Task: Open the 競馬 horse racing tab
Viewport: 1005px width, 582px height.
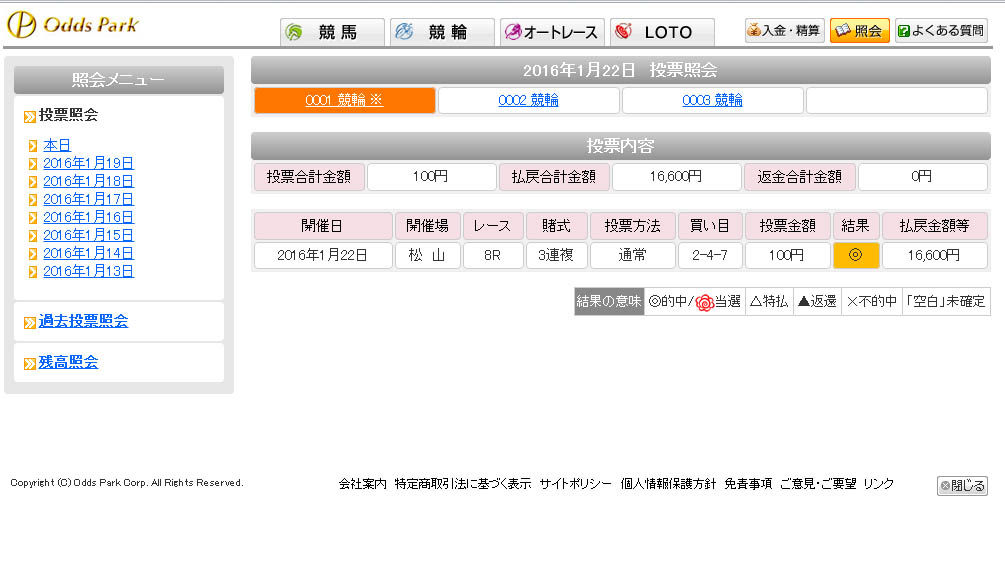Action: click(332, 32)
